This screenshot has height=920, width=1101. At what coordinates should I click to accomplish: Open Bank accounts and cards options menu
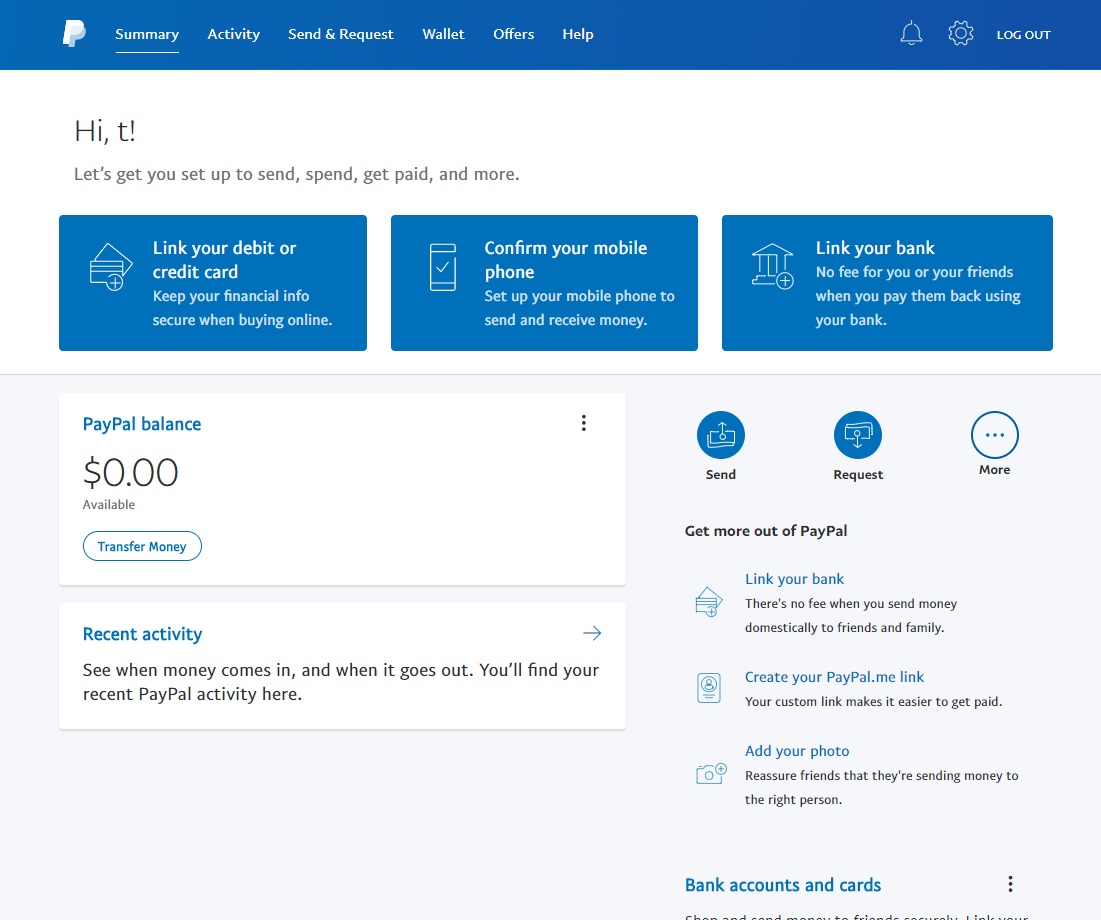[x=1010, y=884]
